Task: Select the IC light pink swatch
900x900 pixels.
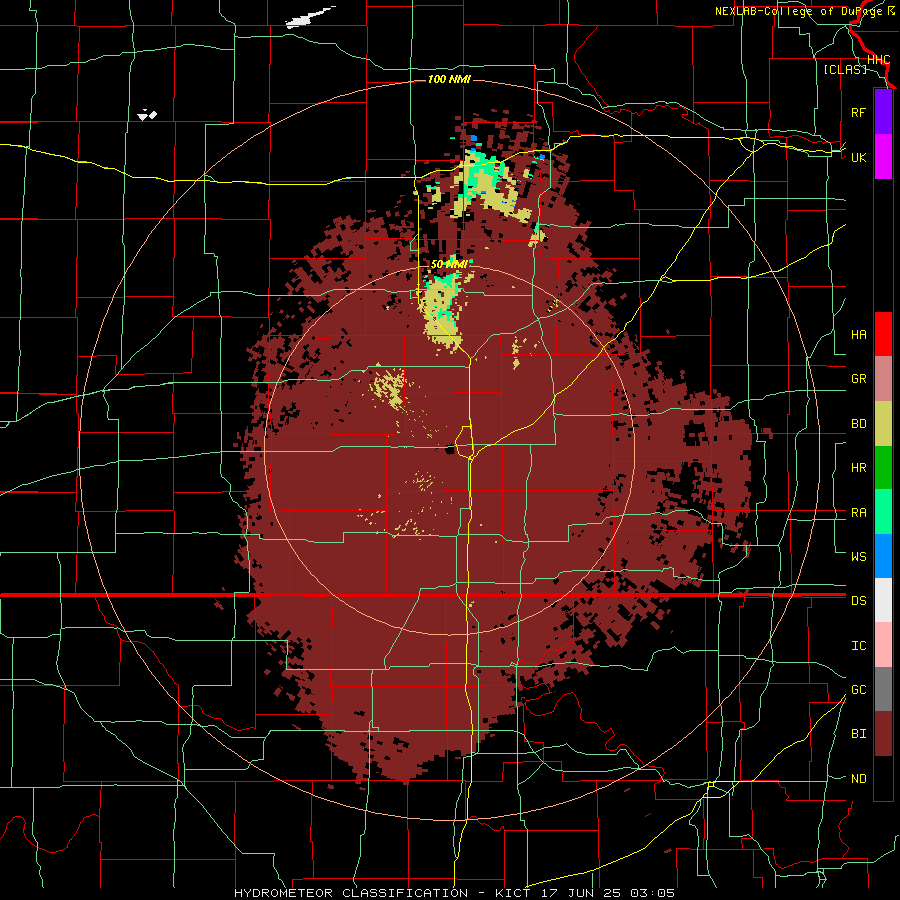Action: tap(883, 645)
